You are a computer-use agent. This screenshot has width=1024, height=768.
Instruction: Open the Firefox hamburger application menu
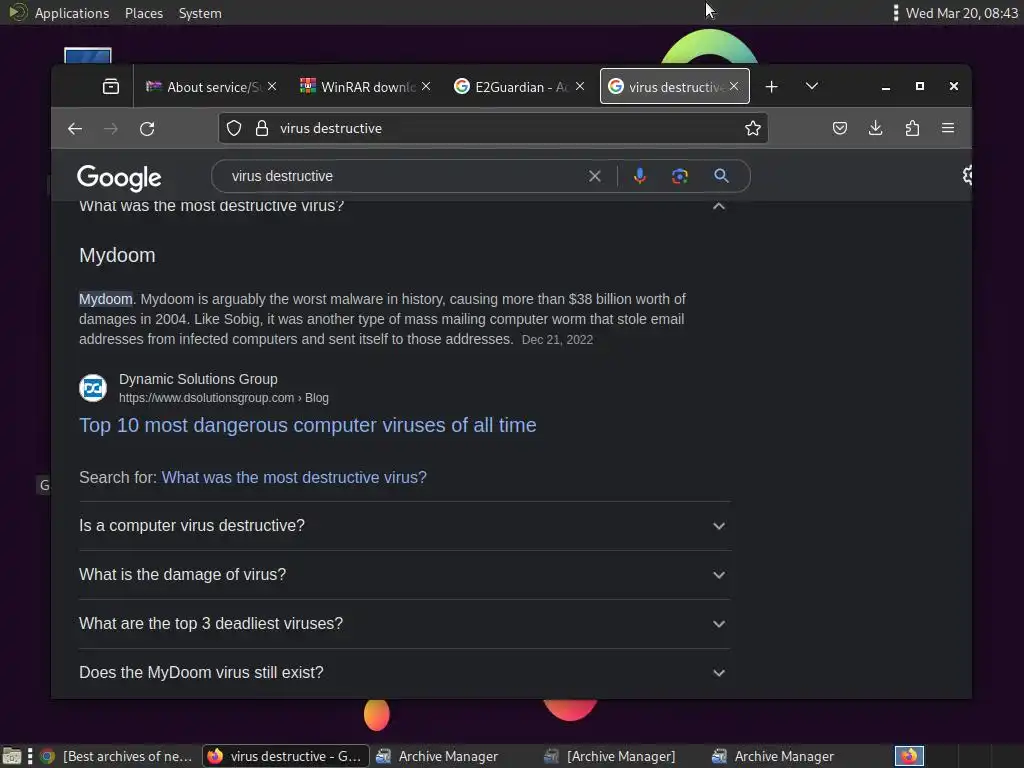[x=948, y=129]
